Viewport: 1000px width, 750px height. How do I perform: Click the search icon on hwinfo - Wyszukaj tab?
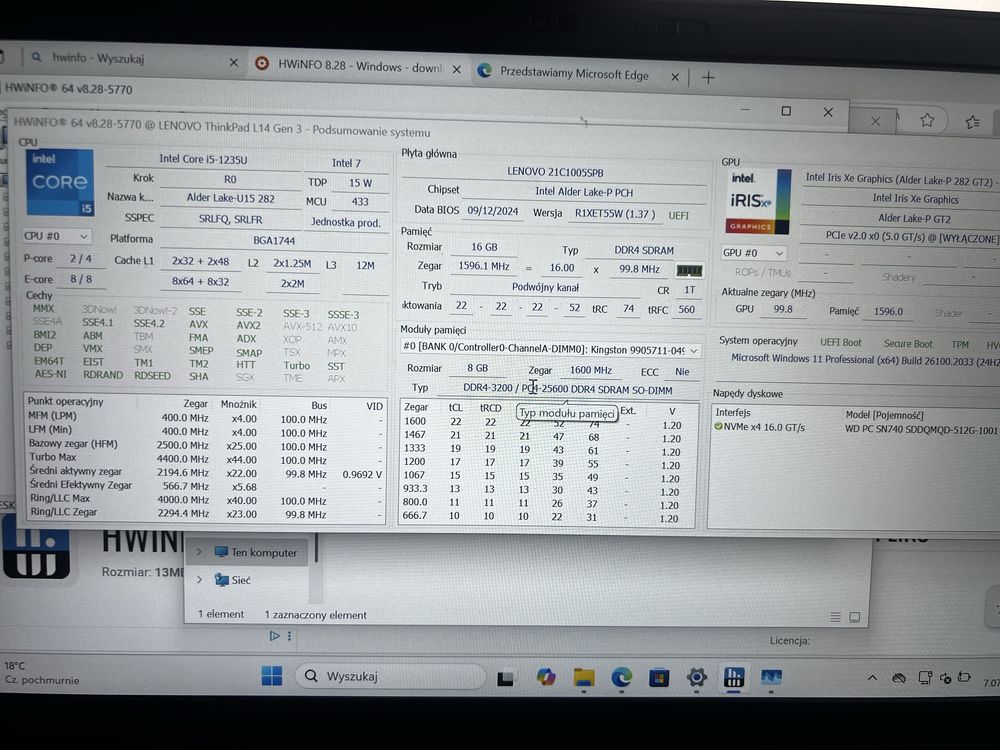coord(37,57)
